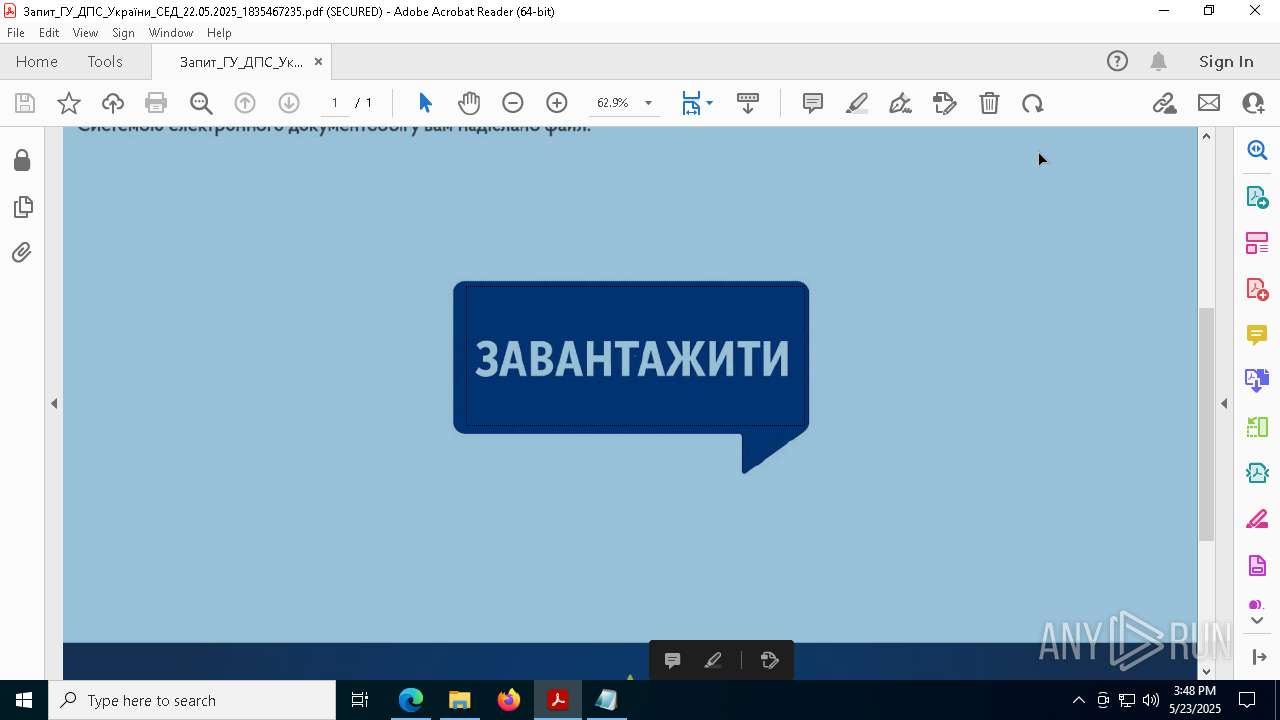Image resolution: width=1280 pixels, height=720 pixels.
Task: Click the page number input field
Action: click(x=335, y=103)
